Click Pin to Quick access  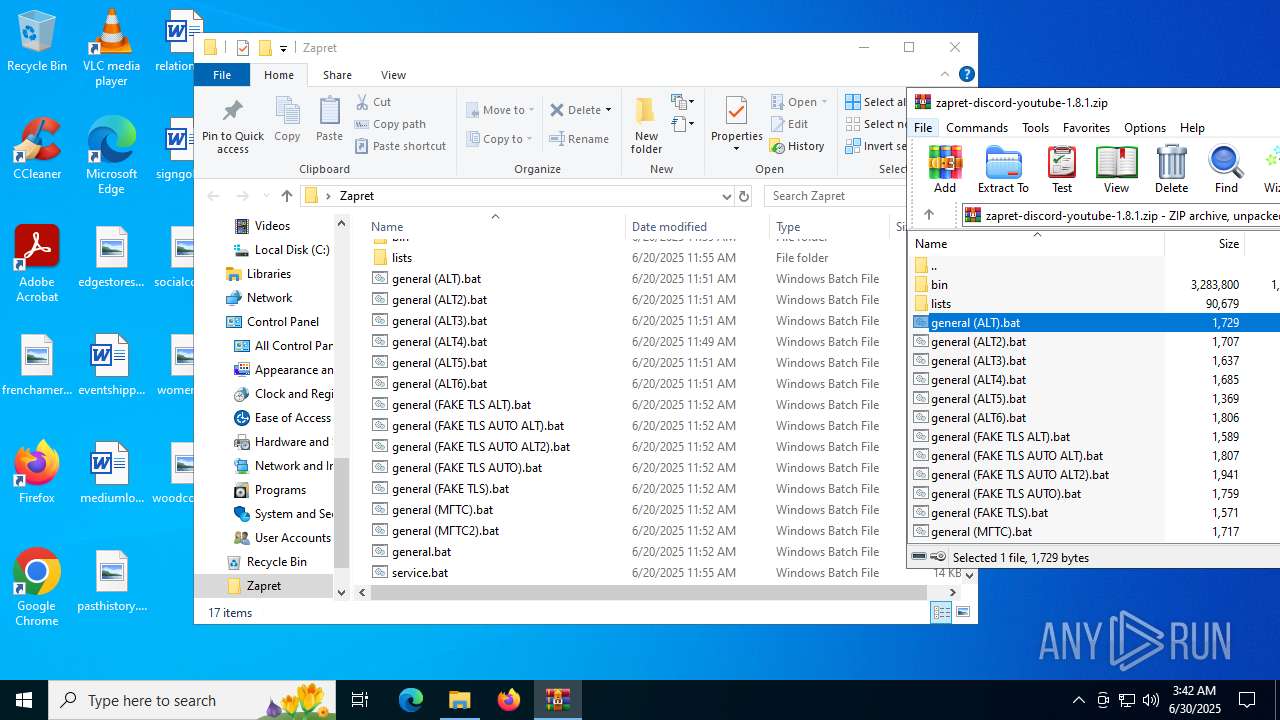tap(233, 126)
